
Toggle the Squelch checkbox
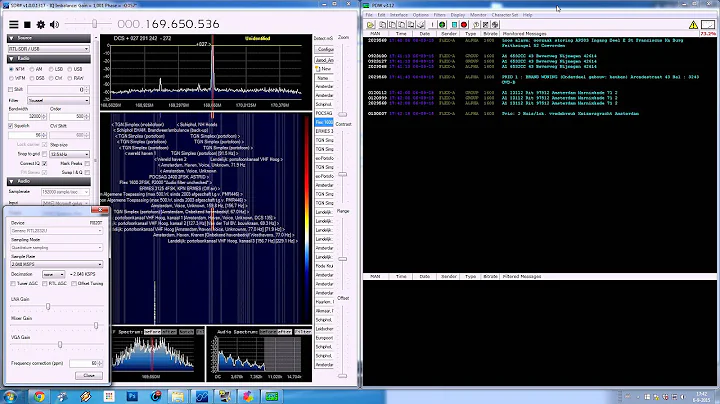point(11,126)
